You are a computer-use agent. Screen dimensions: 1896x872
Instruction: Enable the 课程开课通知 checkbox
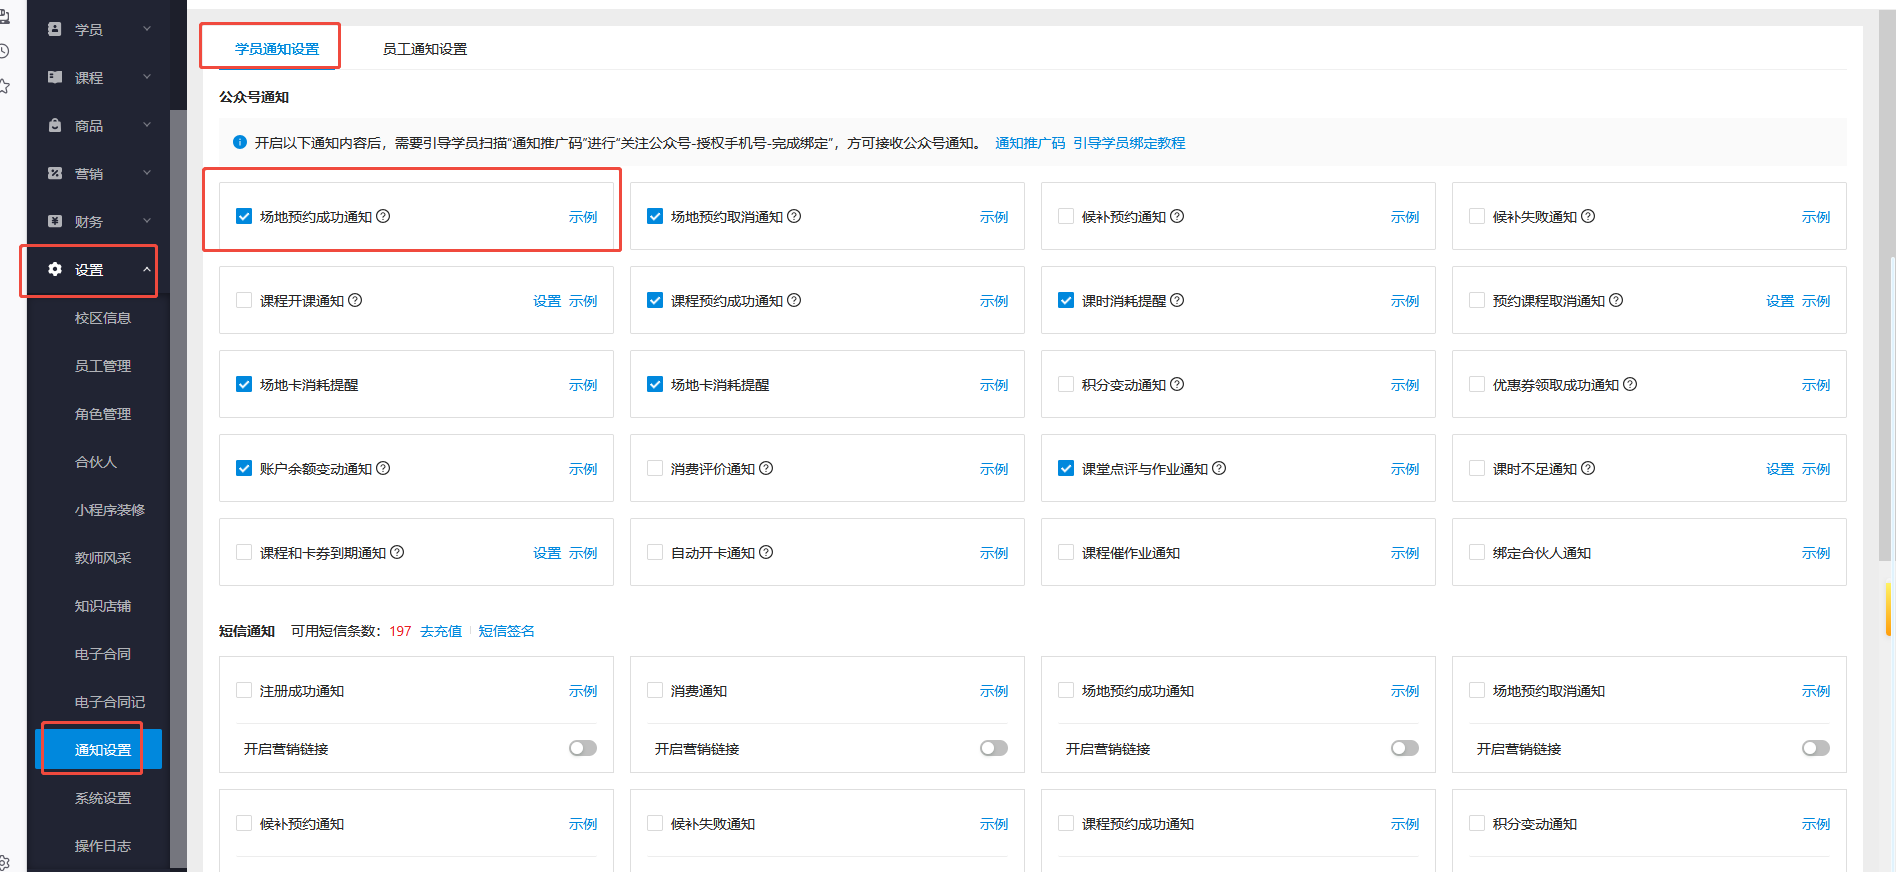click(244, 300)
